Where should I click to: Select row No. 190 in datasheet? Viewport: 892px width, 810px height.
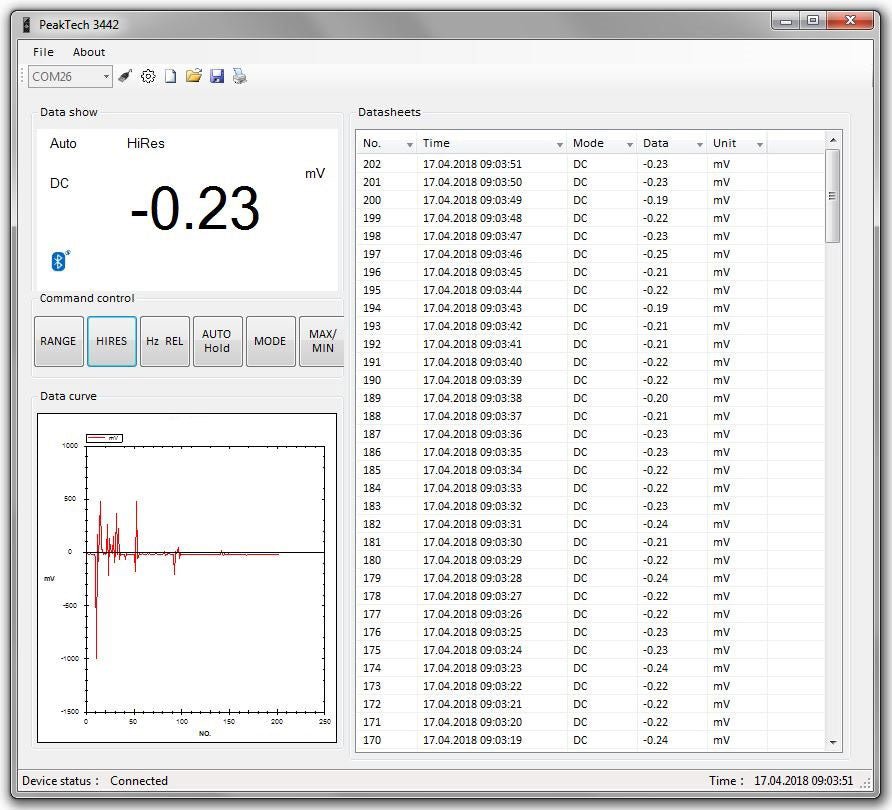(590, 380)
